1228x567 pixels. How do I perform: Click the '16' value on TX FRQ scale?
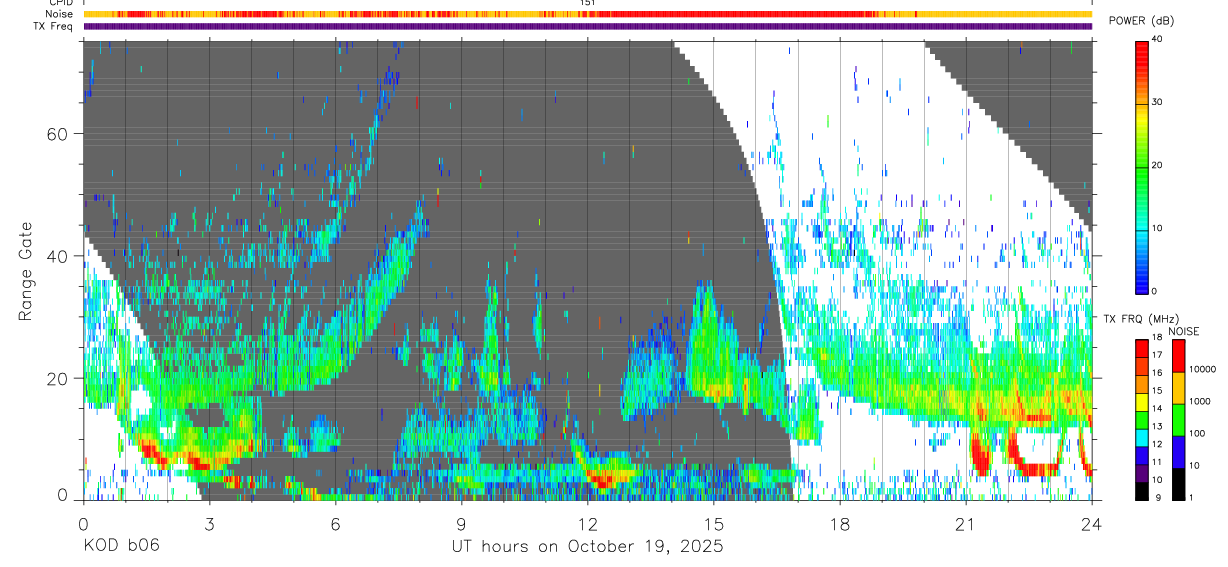[1157, 372]
